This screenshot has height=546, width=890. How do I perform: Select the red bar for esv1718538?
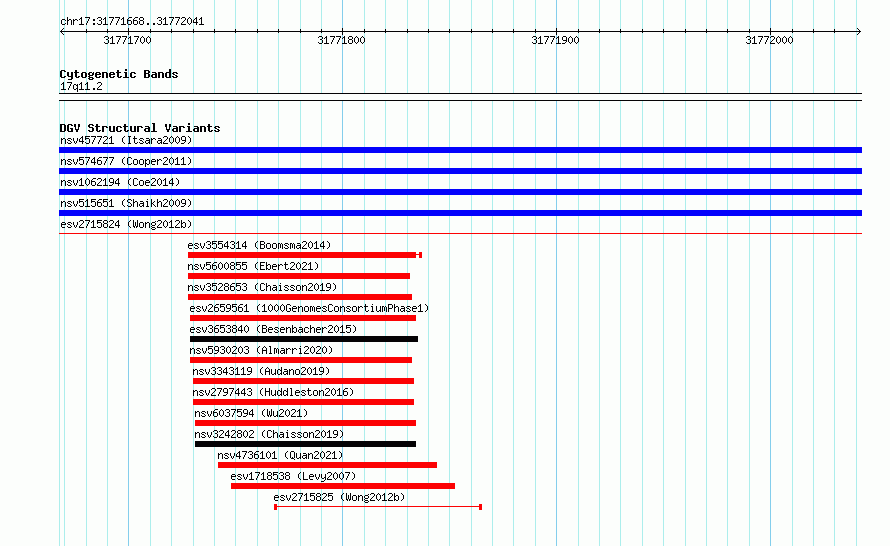tap(343, 486)
